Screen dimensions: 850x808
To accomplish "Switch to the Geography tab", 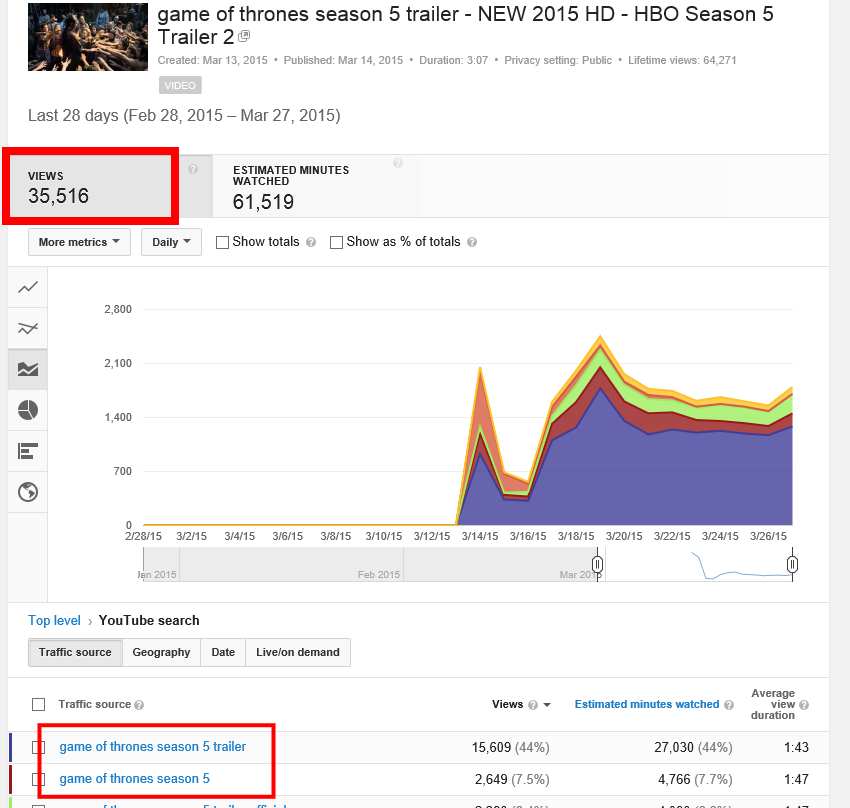I will pyautogui.click(x=162, y=652).
